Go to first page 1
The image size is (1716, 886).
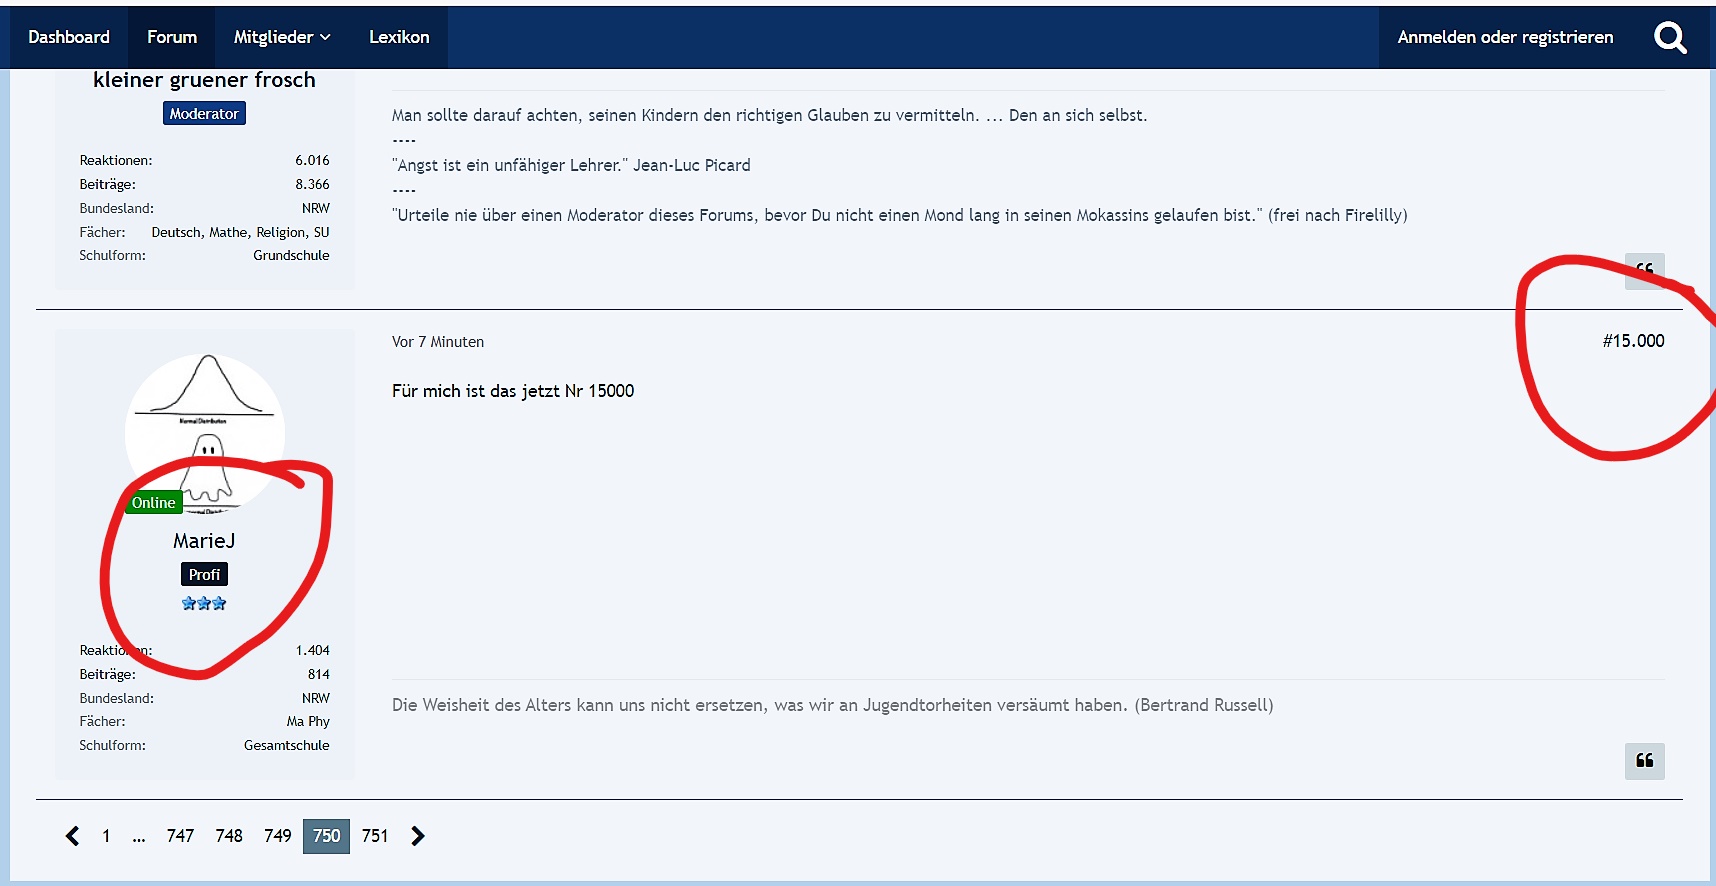point(106,836)
